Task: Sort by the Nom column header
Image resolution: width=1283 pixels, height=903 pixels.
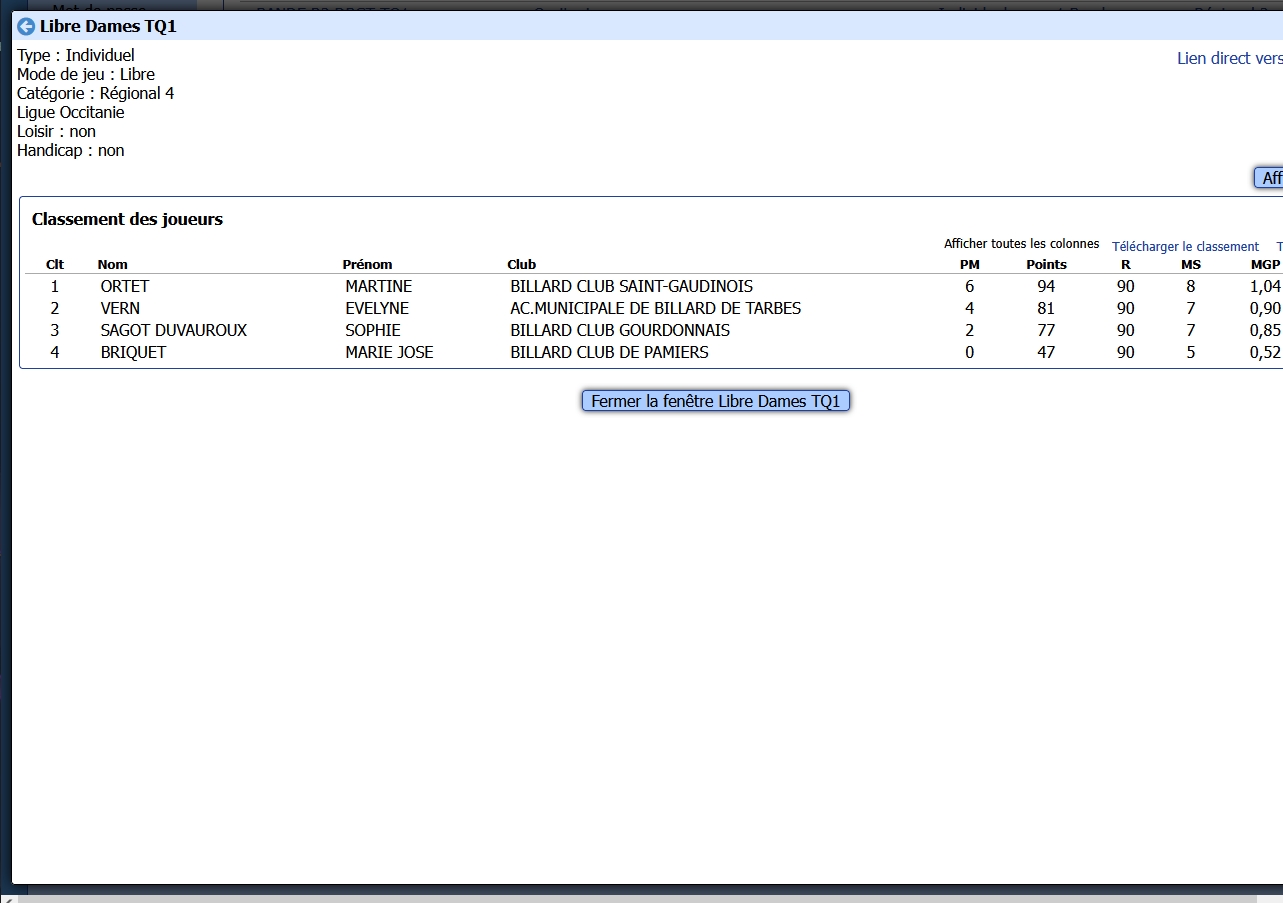Action: [113, 264]
